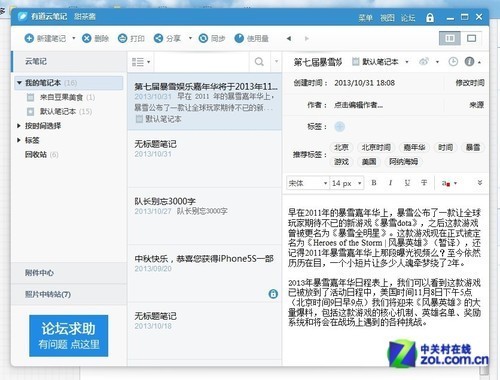This screenshot has height=380, width=500.
Task: Click the history clock icon
Action: tap(453, 62)
